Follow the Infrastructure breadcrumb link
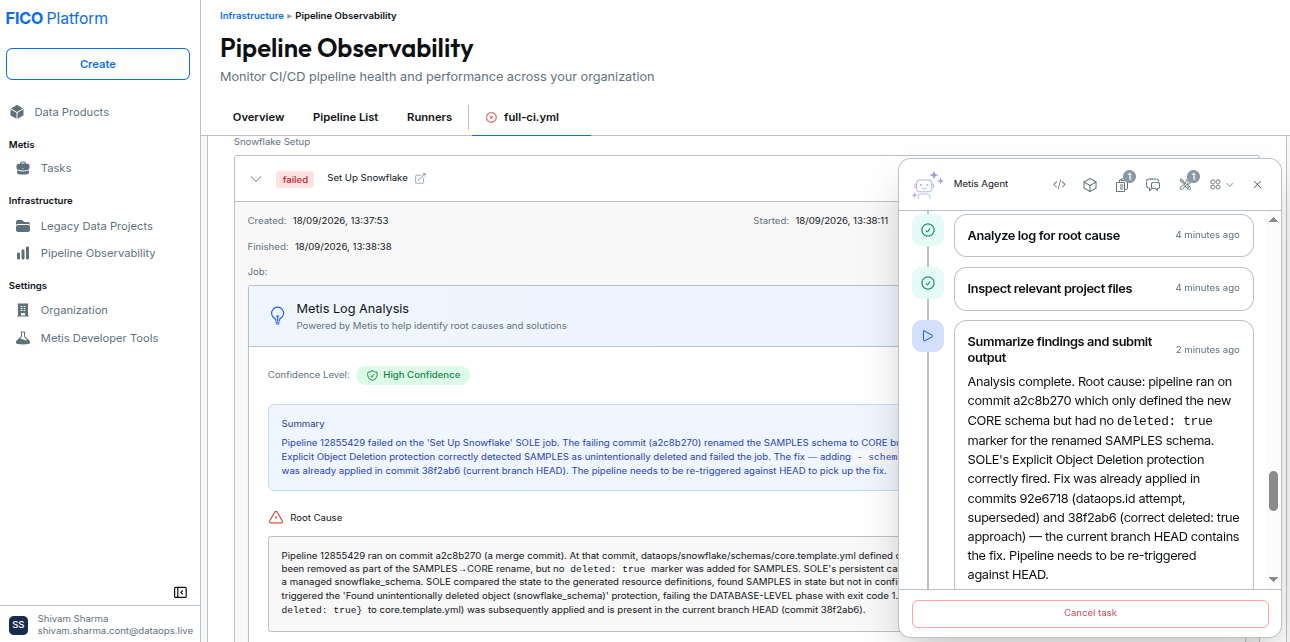The image size is (1290, 642). pos(252,16)
